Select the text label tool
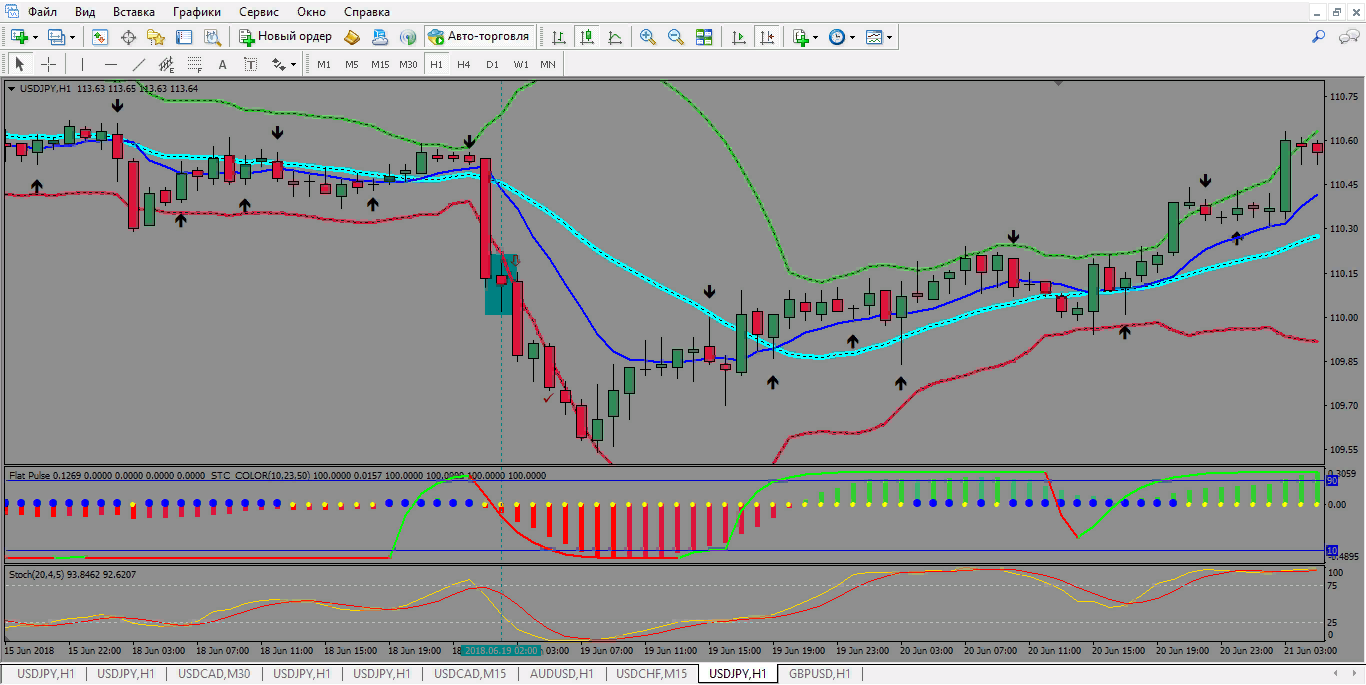 coord(251,64)
